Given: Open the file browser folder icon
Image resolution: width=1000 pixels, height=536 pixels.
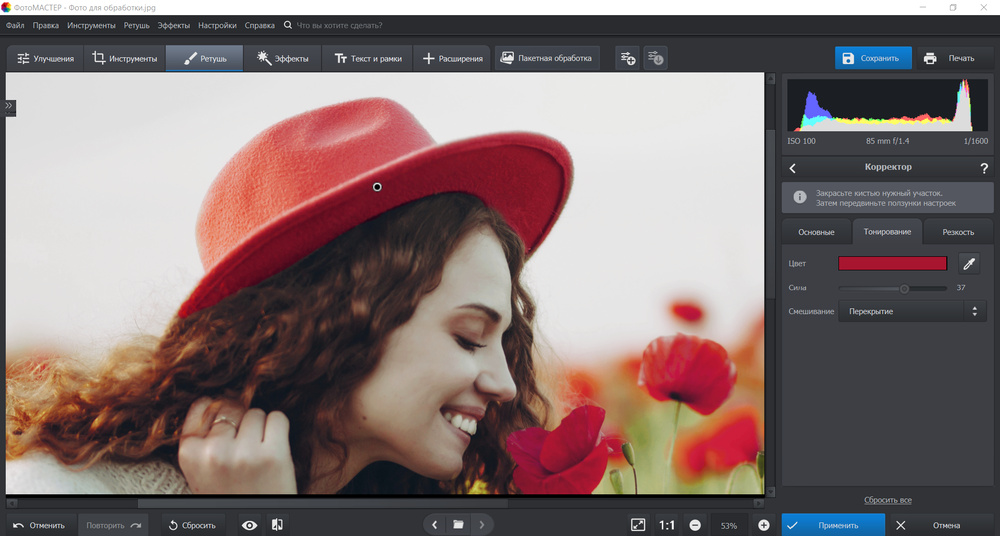Looking at the screenshot, I should click(458, 525).
